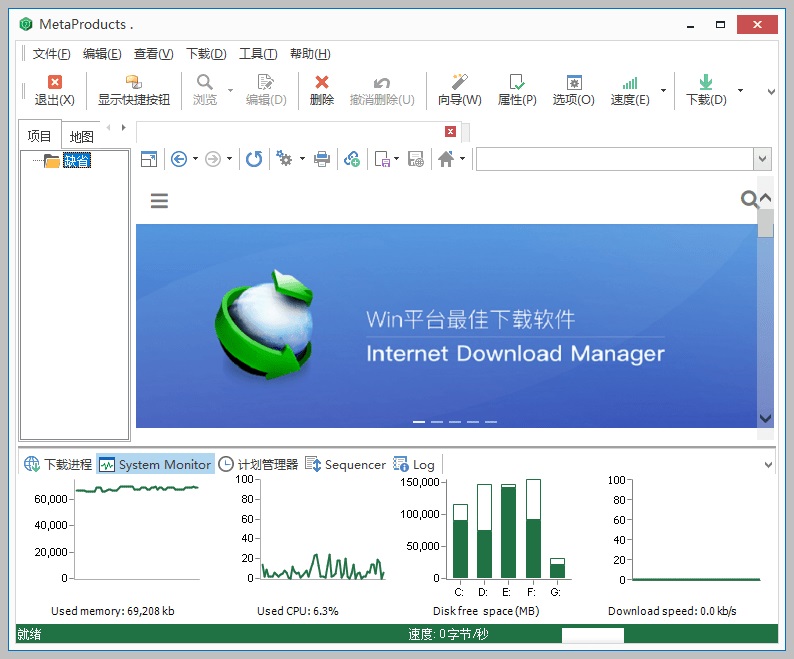The height and width of the screenshot is (659, 794).
Task: Expand the bottom panel tabs chevron
Action: (768, 464)
